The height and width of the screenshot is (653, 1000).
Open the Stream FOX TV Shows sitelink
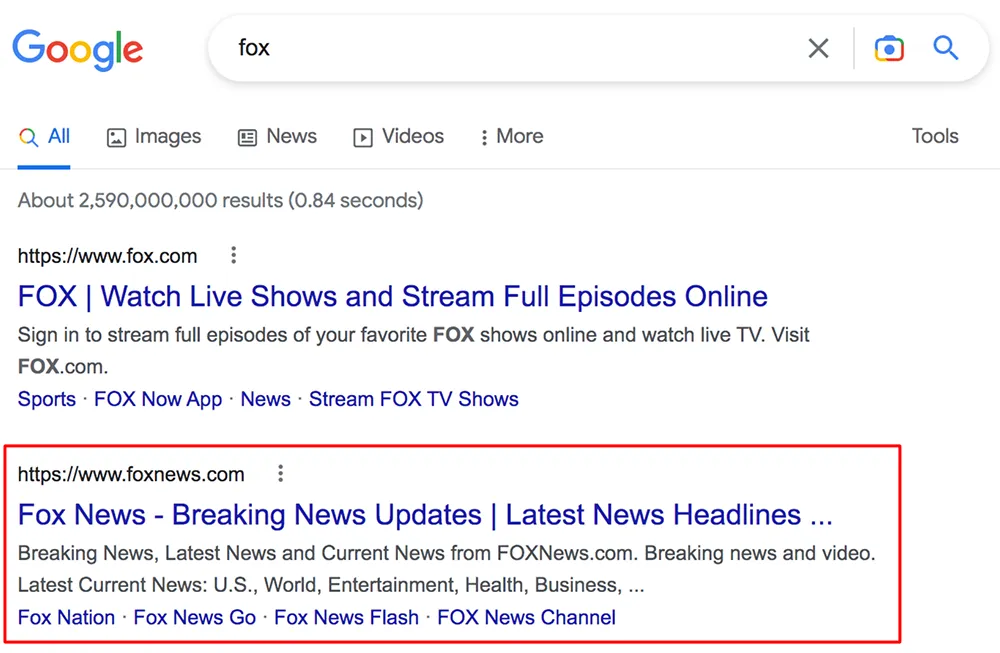click(x=414, y=399)
